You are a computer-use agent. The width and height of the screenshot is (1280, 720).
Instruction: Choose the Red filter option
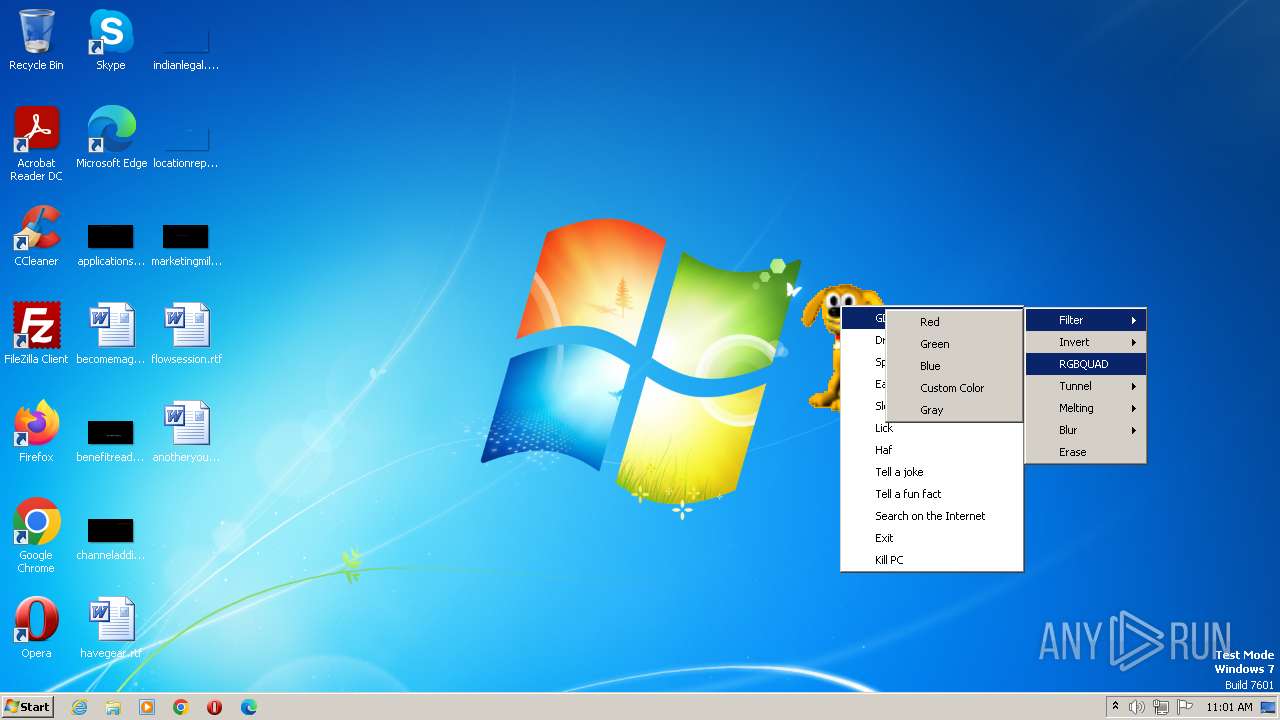coord(954,322)
